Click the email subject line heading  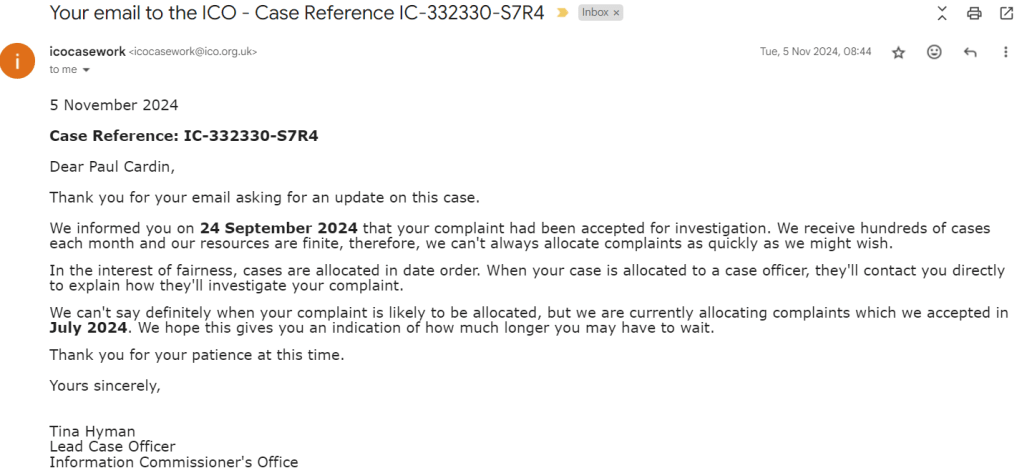(x=297, y=13)
